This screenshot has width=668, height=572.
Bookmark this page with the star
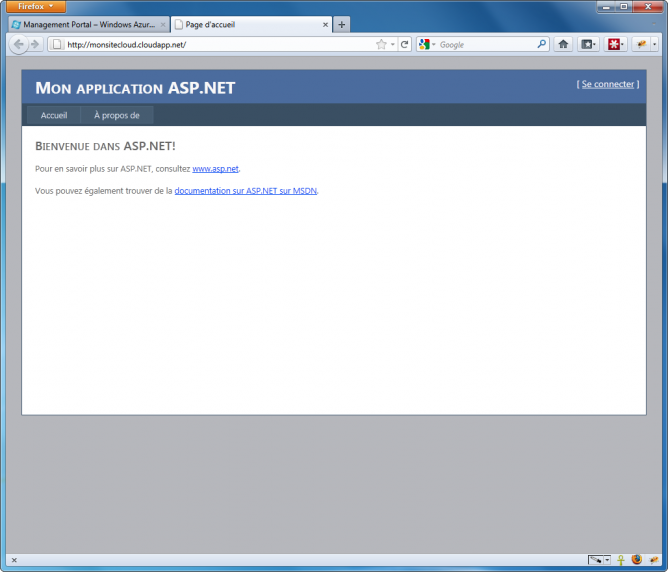coord(381,44)
